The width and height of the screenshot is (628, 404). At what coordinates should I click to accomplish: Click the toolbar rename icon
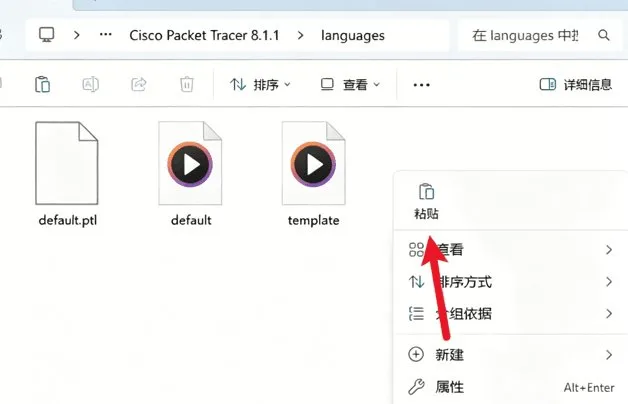pos(91,84)
